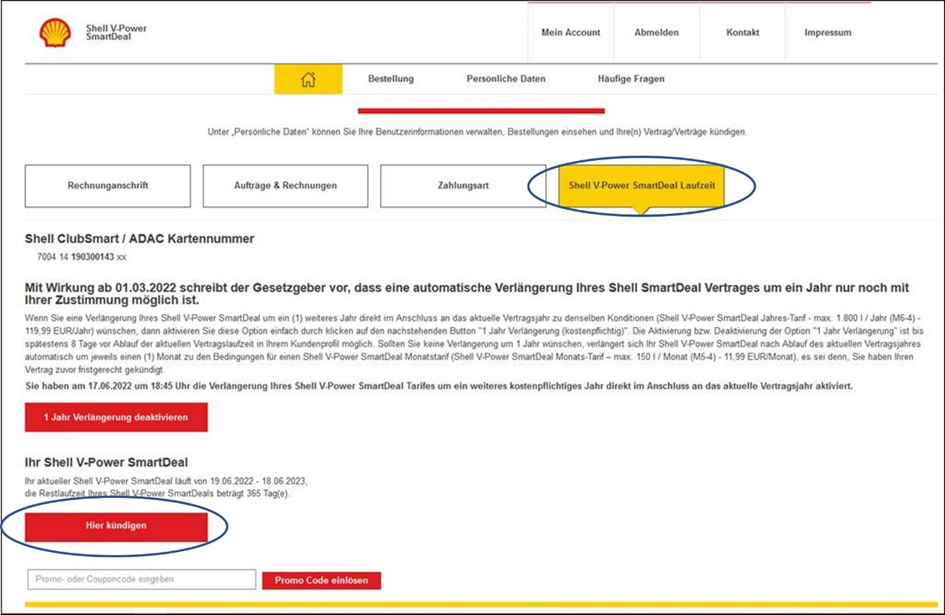Select Rechnunganschrift section
This screenshot has width=945, height=615.
point(108,186)
